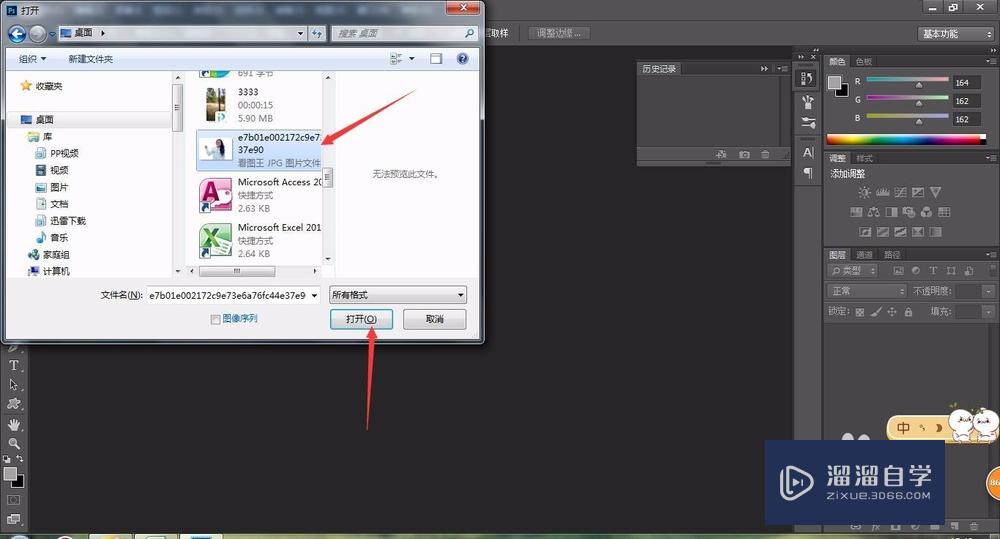The height and width of the screenshot is (539, 1000).
Task: Click 取消 button
Action: 434,319
